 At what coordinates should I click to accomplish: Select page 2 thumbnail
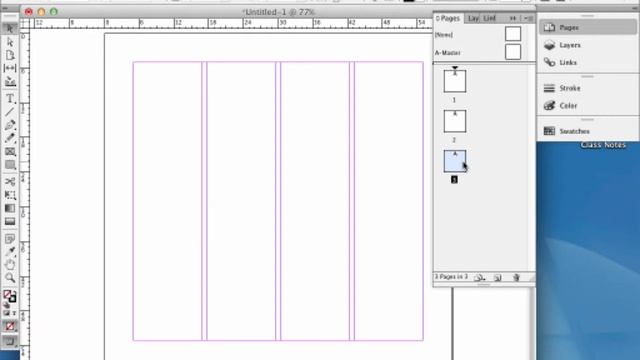click(455, 121)
